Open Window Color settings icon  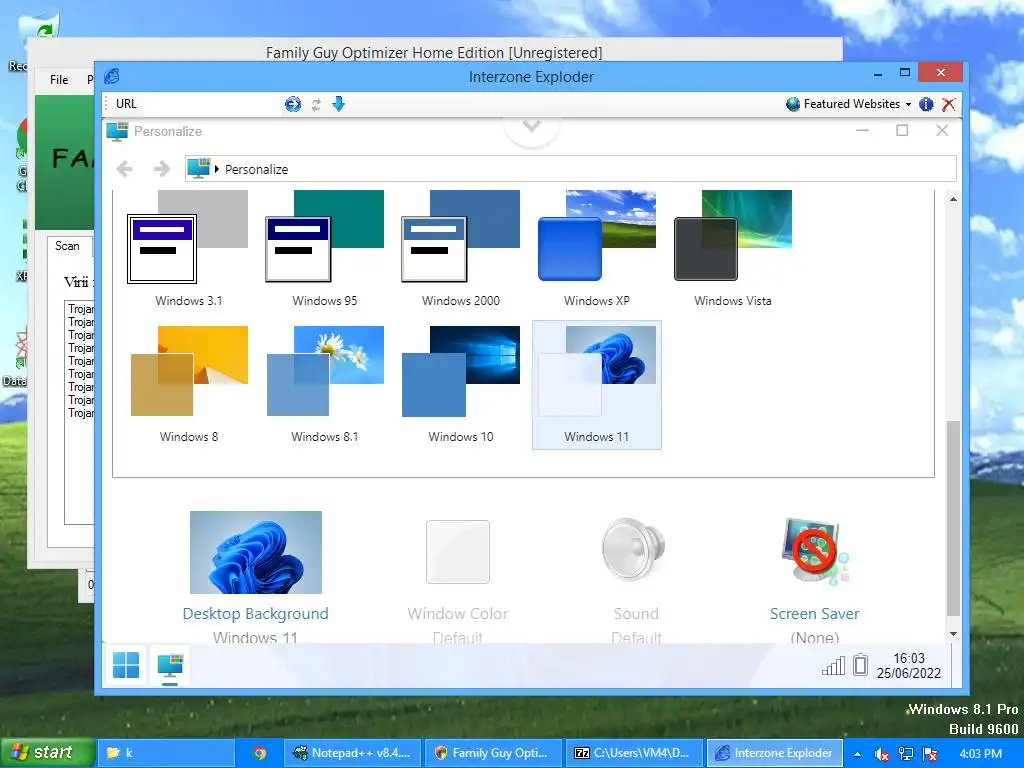pos(458,552)
